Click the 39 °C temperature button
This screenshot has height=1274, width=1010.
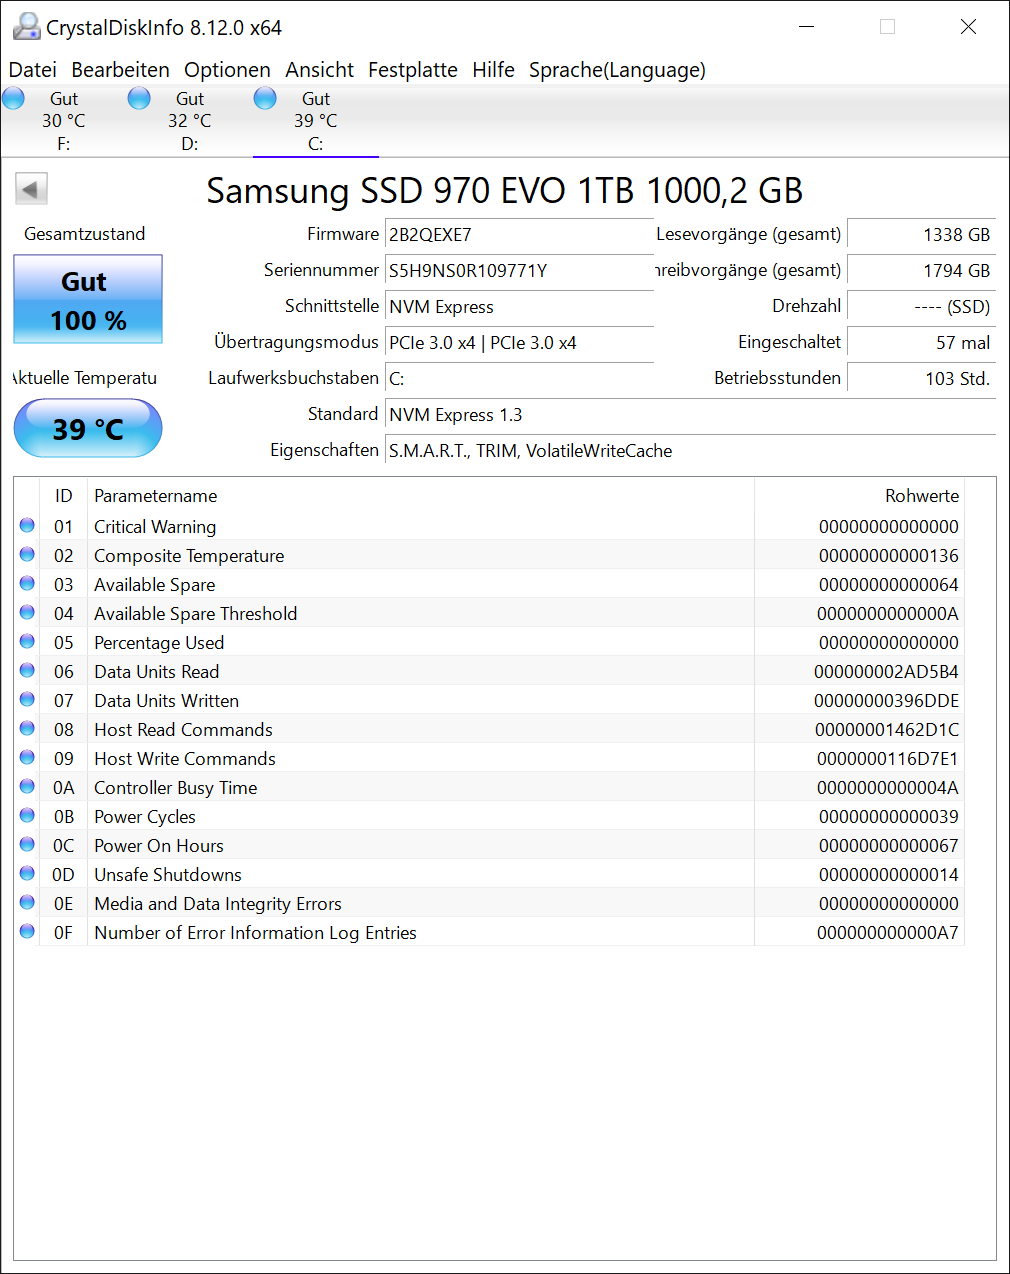pos(88,428)
